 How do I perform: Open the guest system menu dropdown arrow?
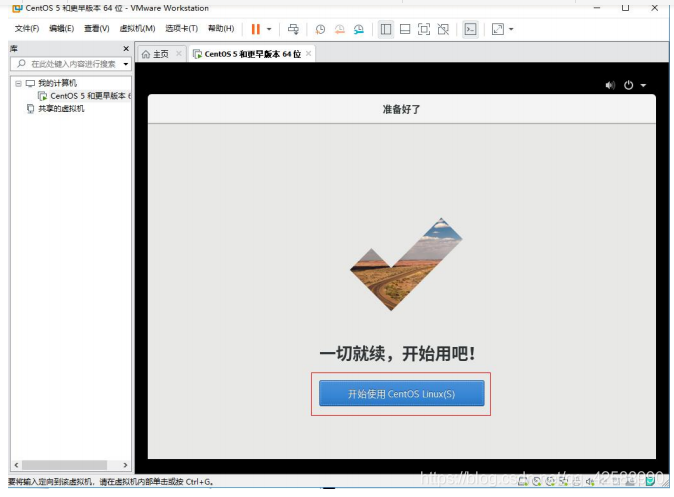(x=643, y=85)
